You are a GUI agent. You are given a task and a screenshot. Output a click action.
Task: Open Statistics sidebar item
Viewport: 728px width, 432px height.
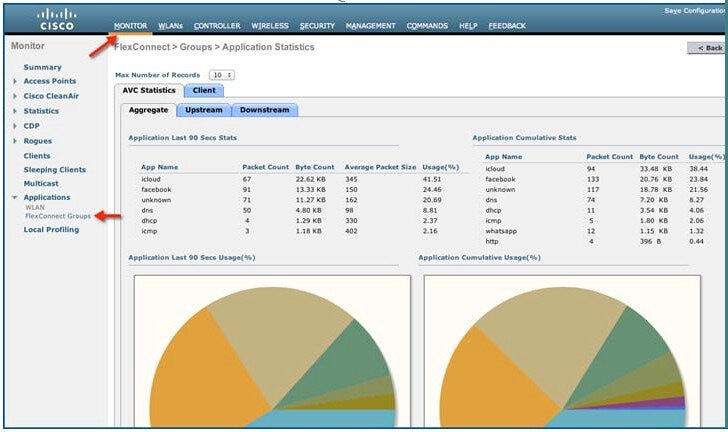[x=41, y=111]
